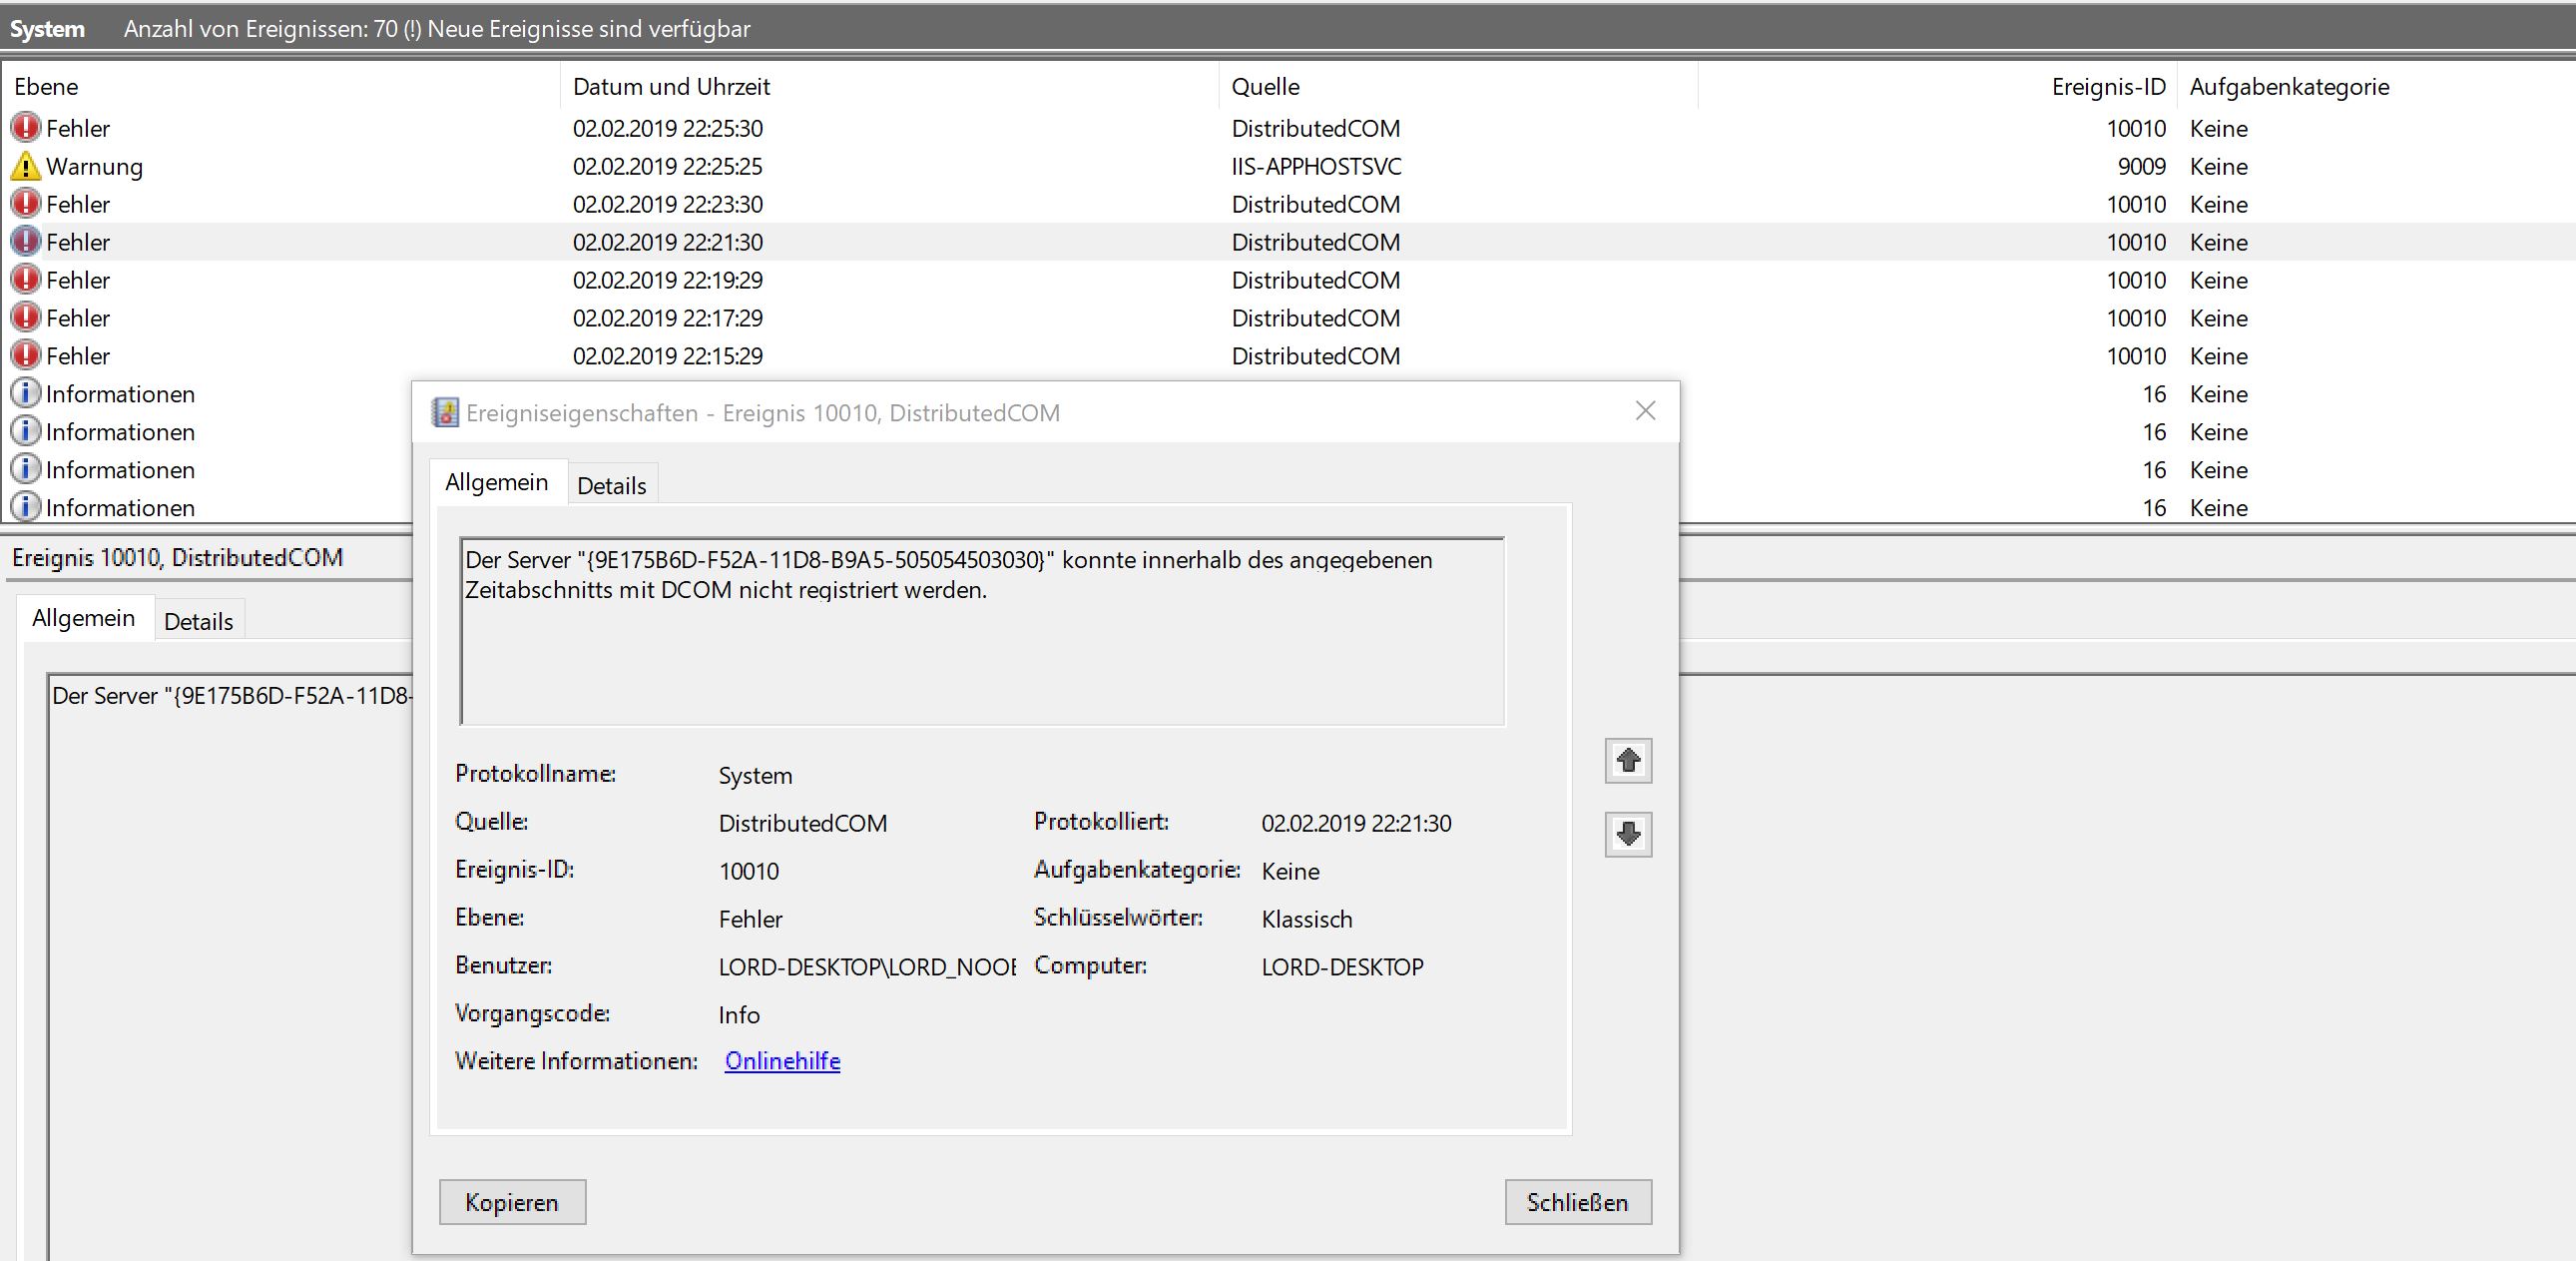Click Ebene value Fehler in dialog
The image size is (2576, 1261).
[750, 919]
